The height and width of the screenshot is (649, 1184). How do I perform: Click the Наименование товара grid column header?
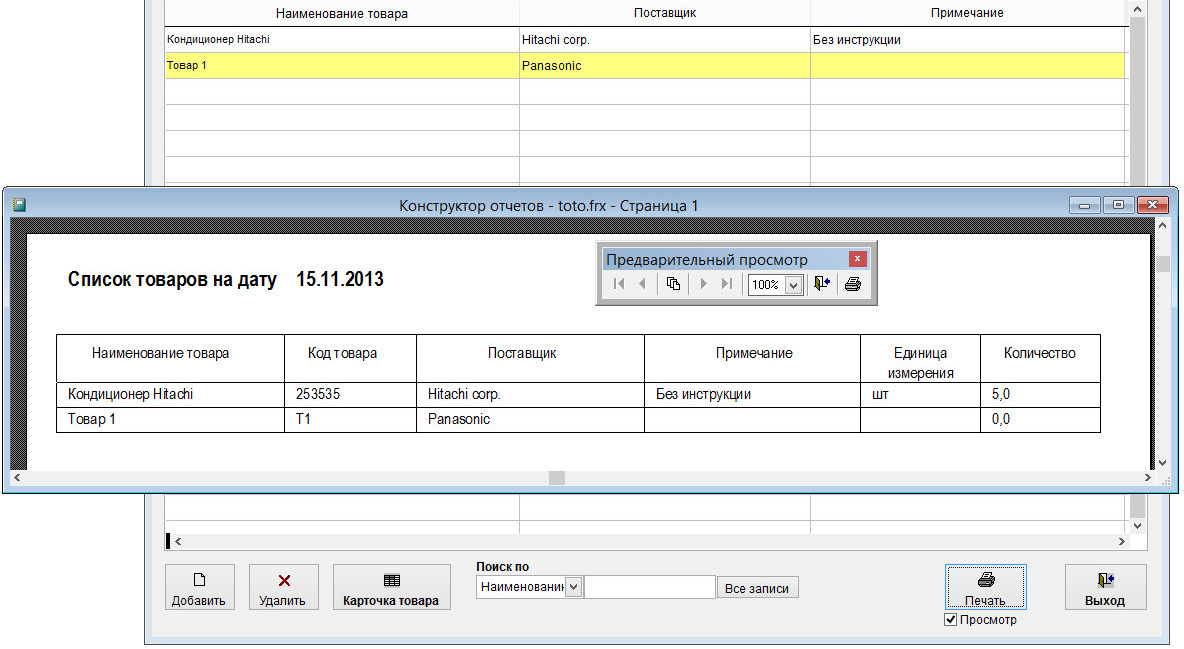[342, 13]
